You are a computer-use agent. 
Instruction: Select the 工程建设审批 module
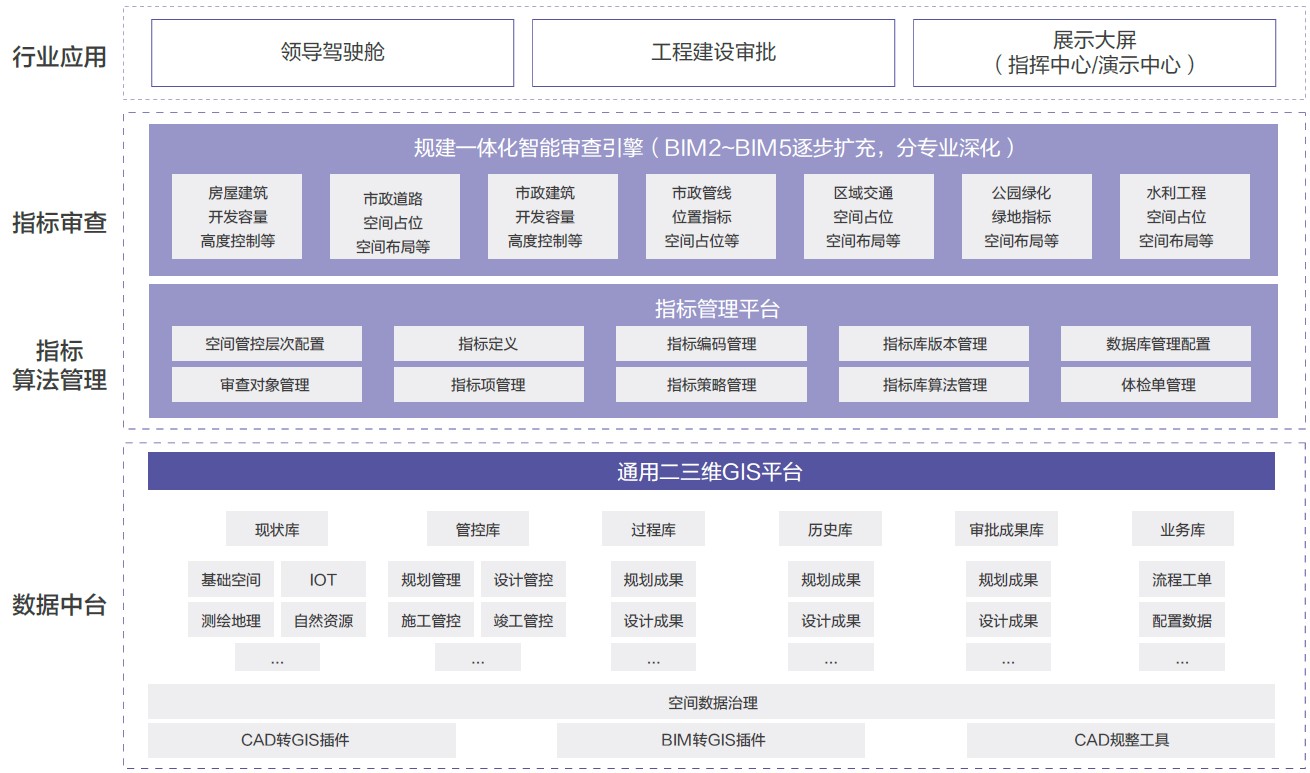[x=713, y=53]
